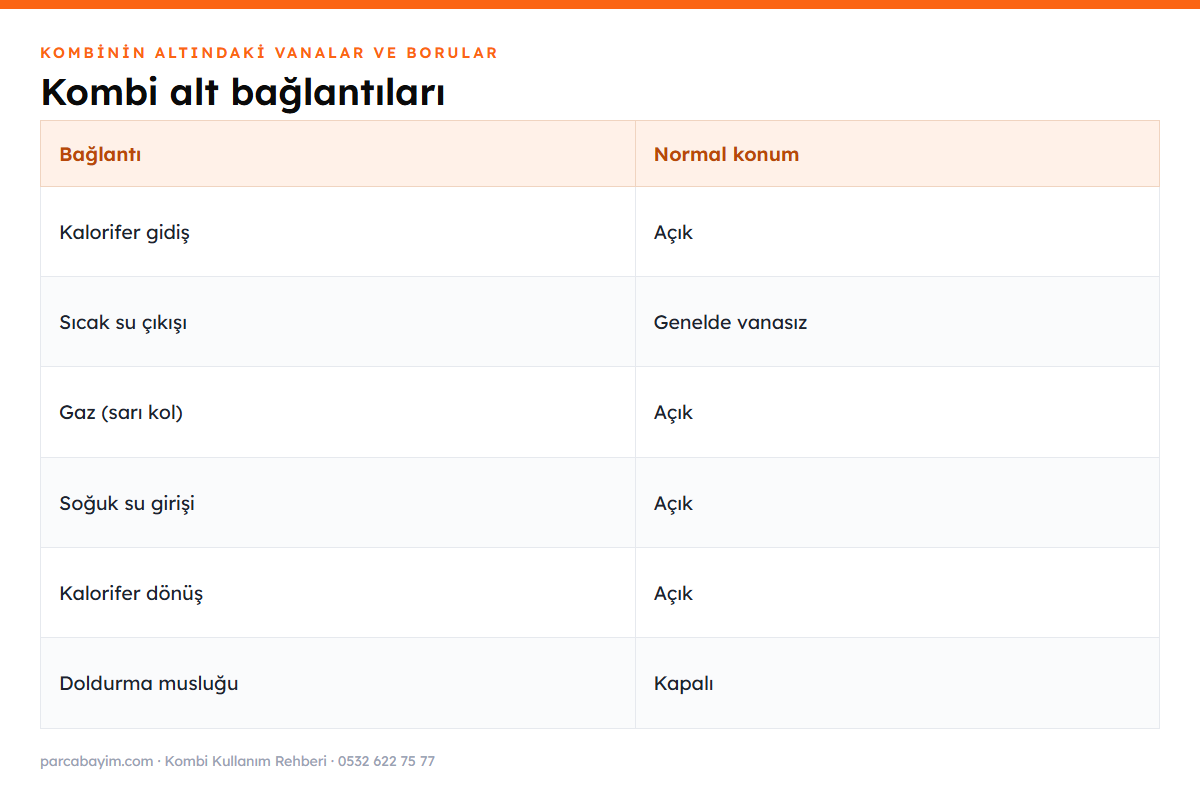Click the Normal konum column header
The height and width of the screenshot is (800, 1200).
897,154
